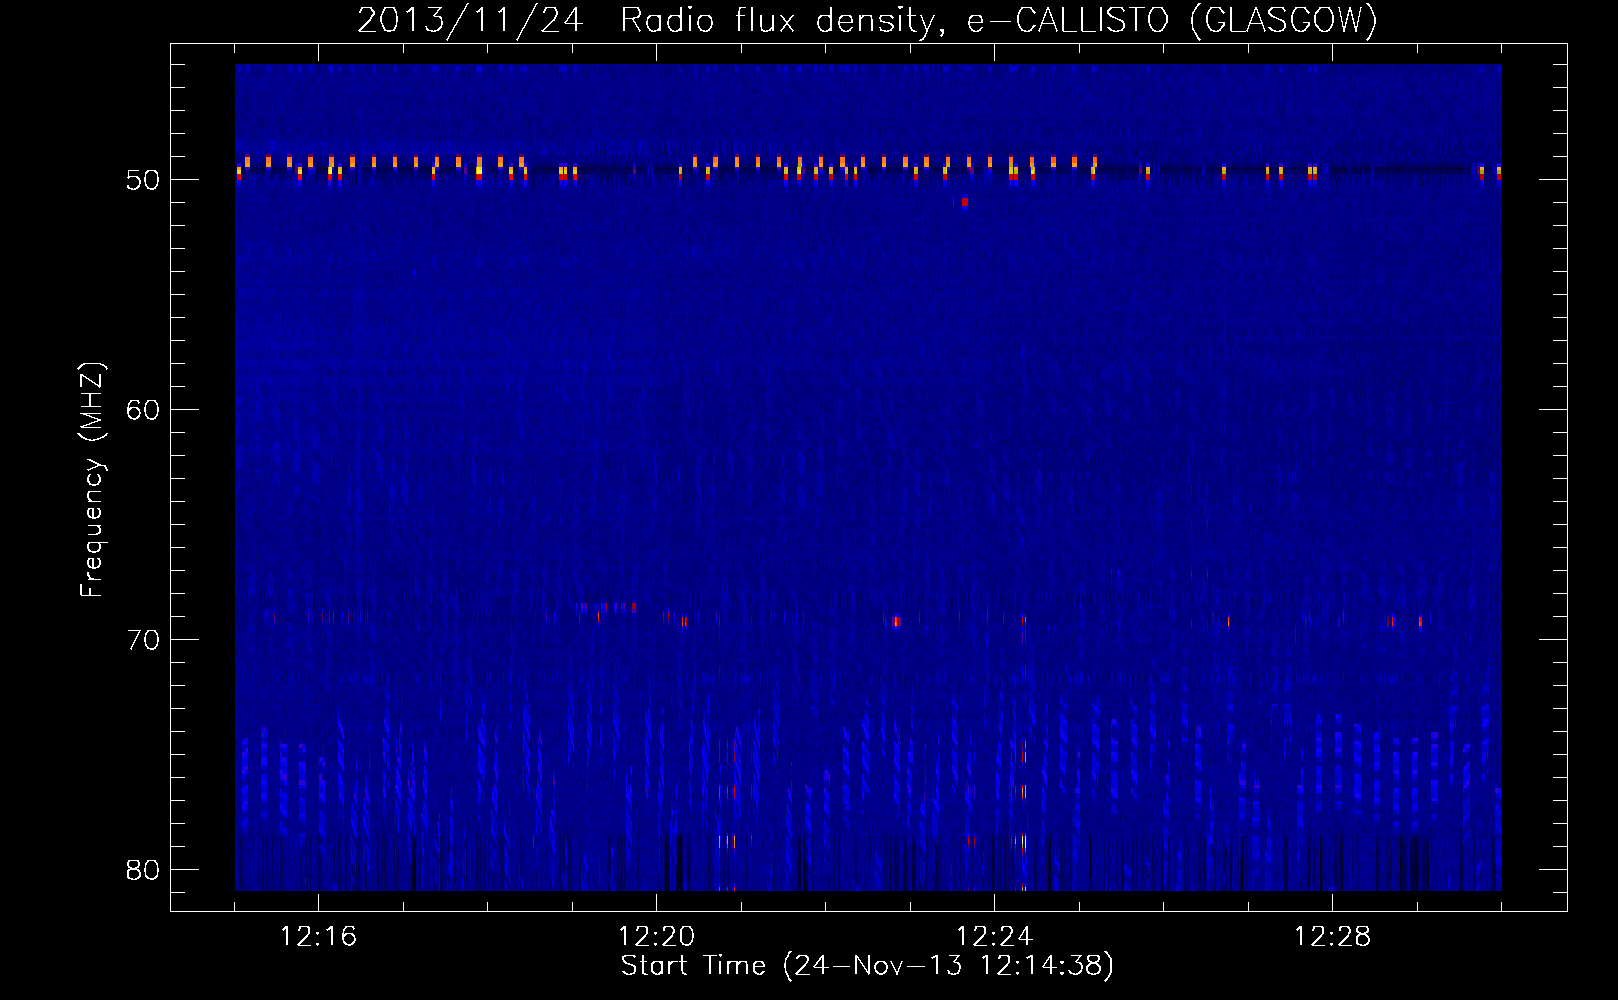The height and width of the screenshot is (1000, 1618).
Task: Select the 70 frequency tick label
Action: point(143,640)
